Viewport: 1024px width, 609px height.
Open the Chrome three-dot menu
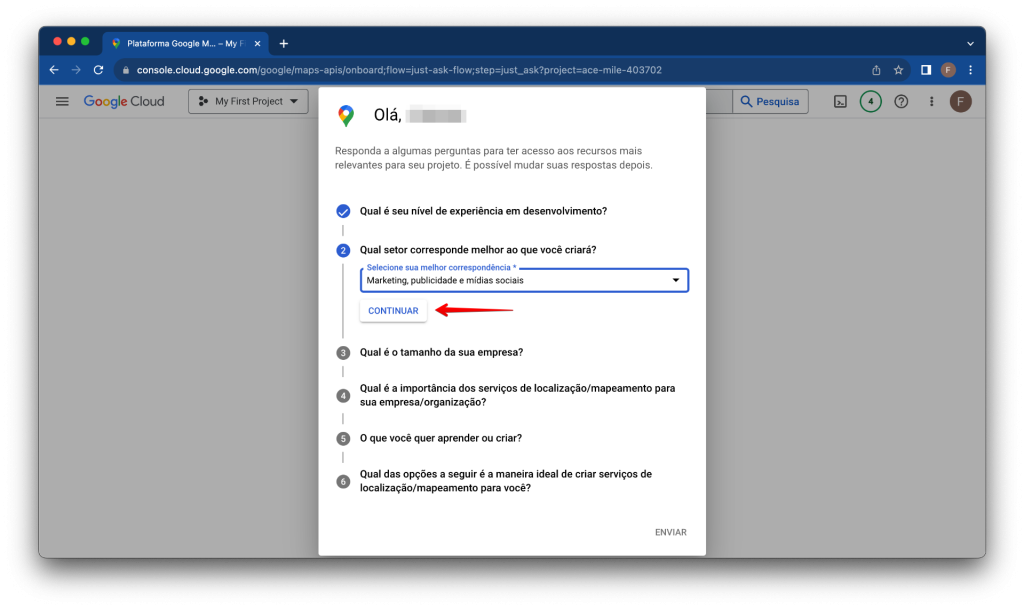pyautogui.click(x=970, y=70)
